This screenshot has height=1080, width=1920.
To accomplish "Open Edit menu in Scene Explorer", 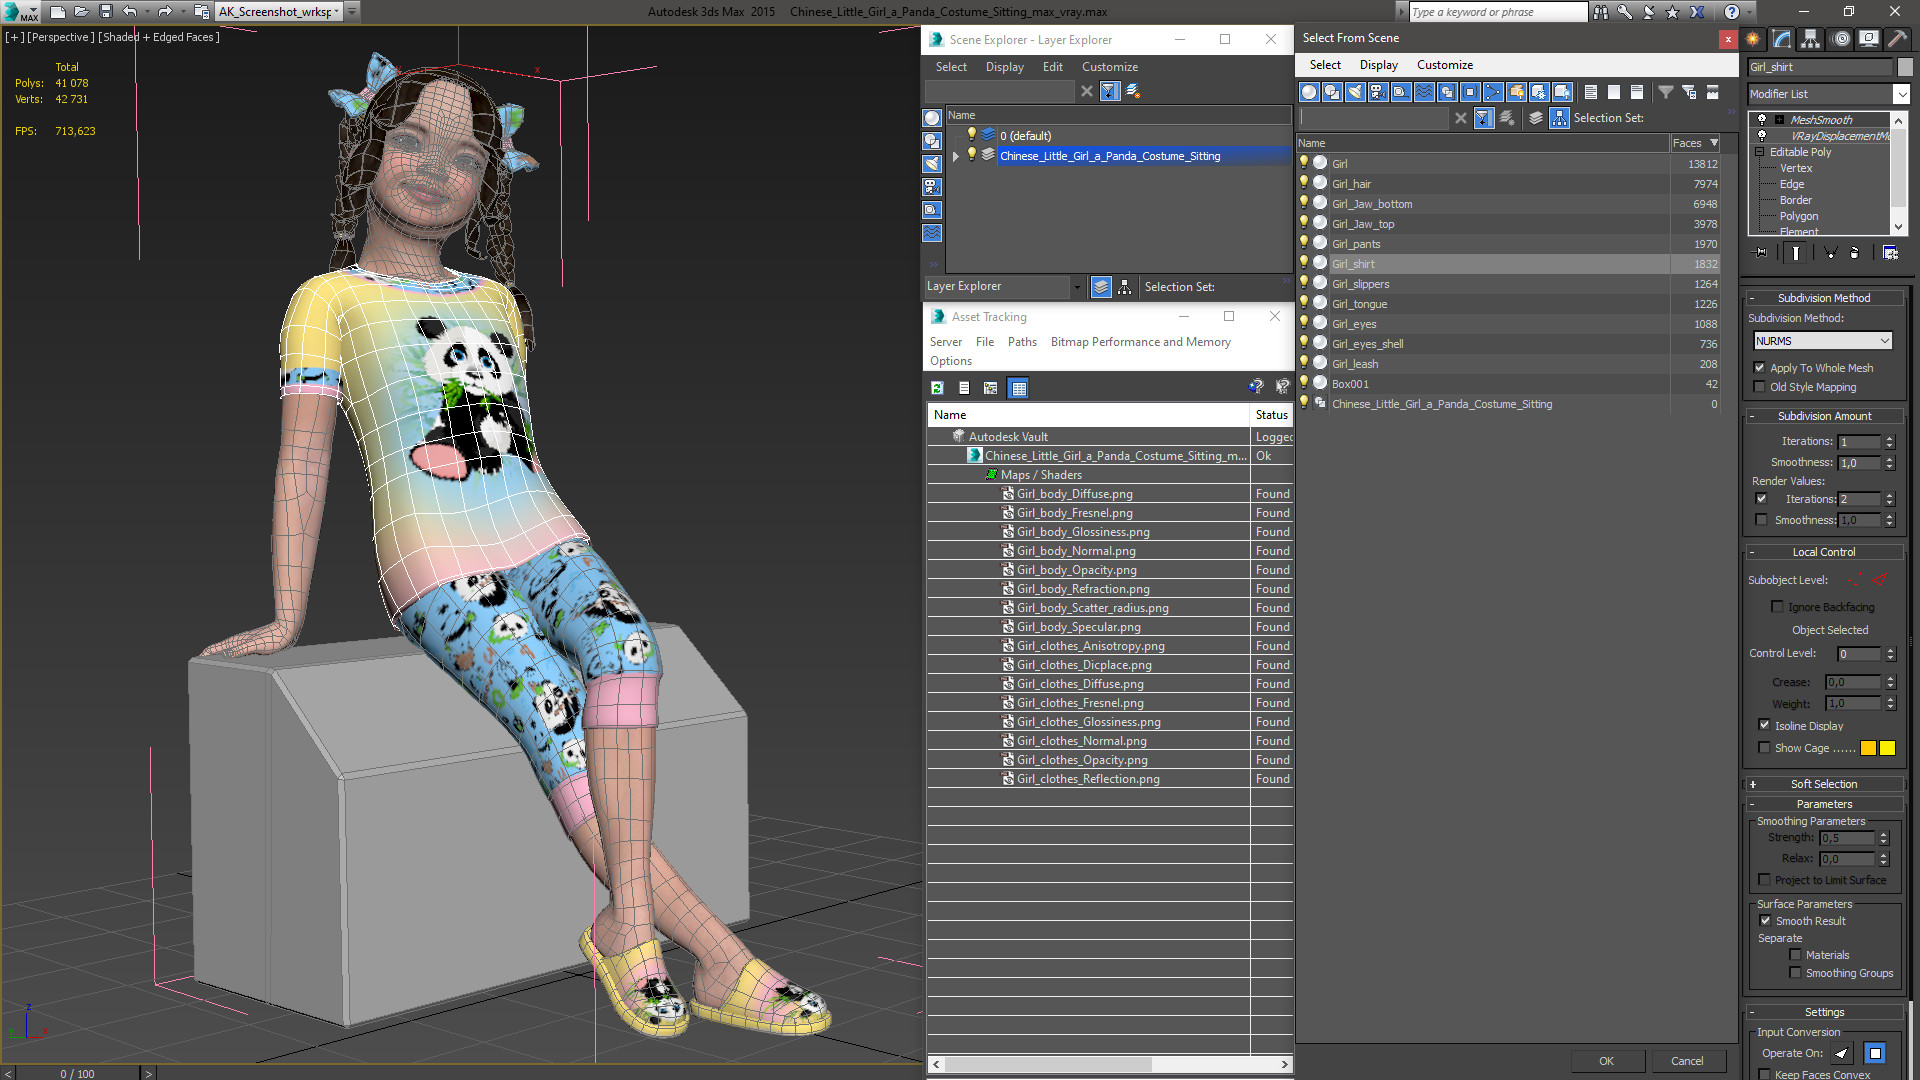I will pyautogui.click(x=1052, y=67).
